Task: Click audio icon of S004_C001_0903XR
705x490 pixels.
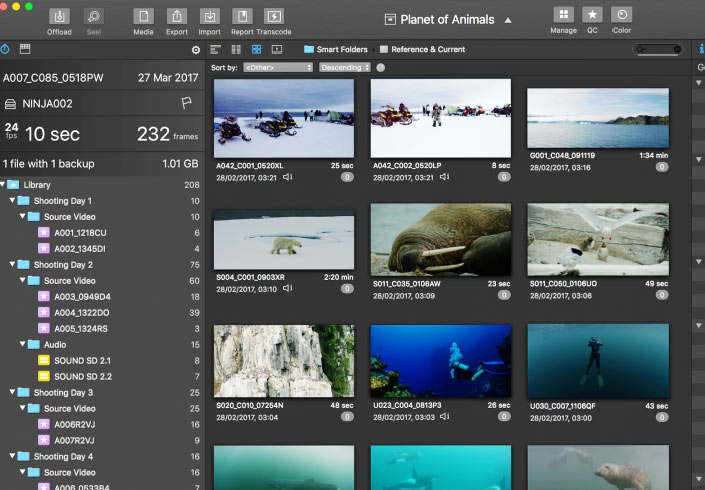Action: pyautogui.click(x=287, y=288)
